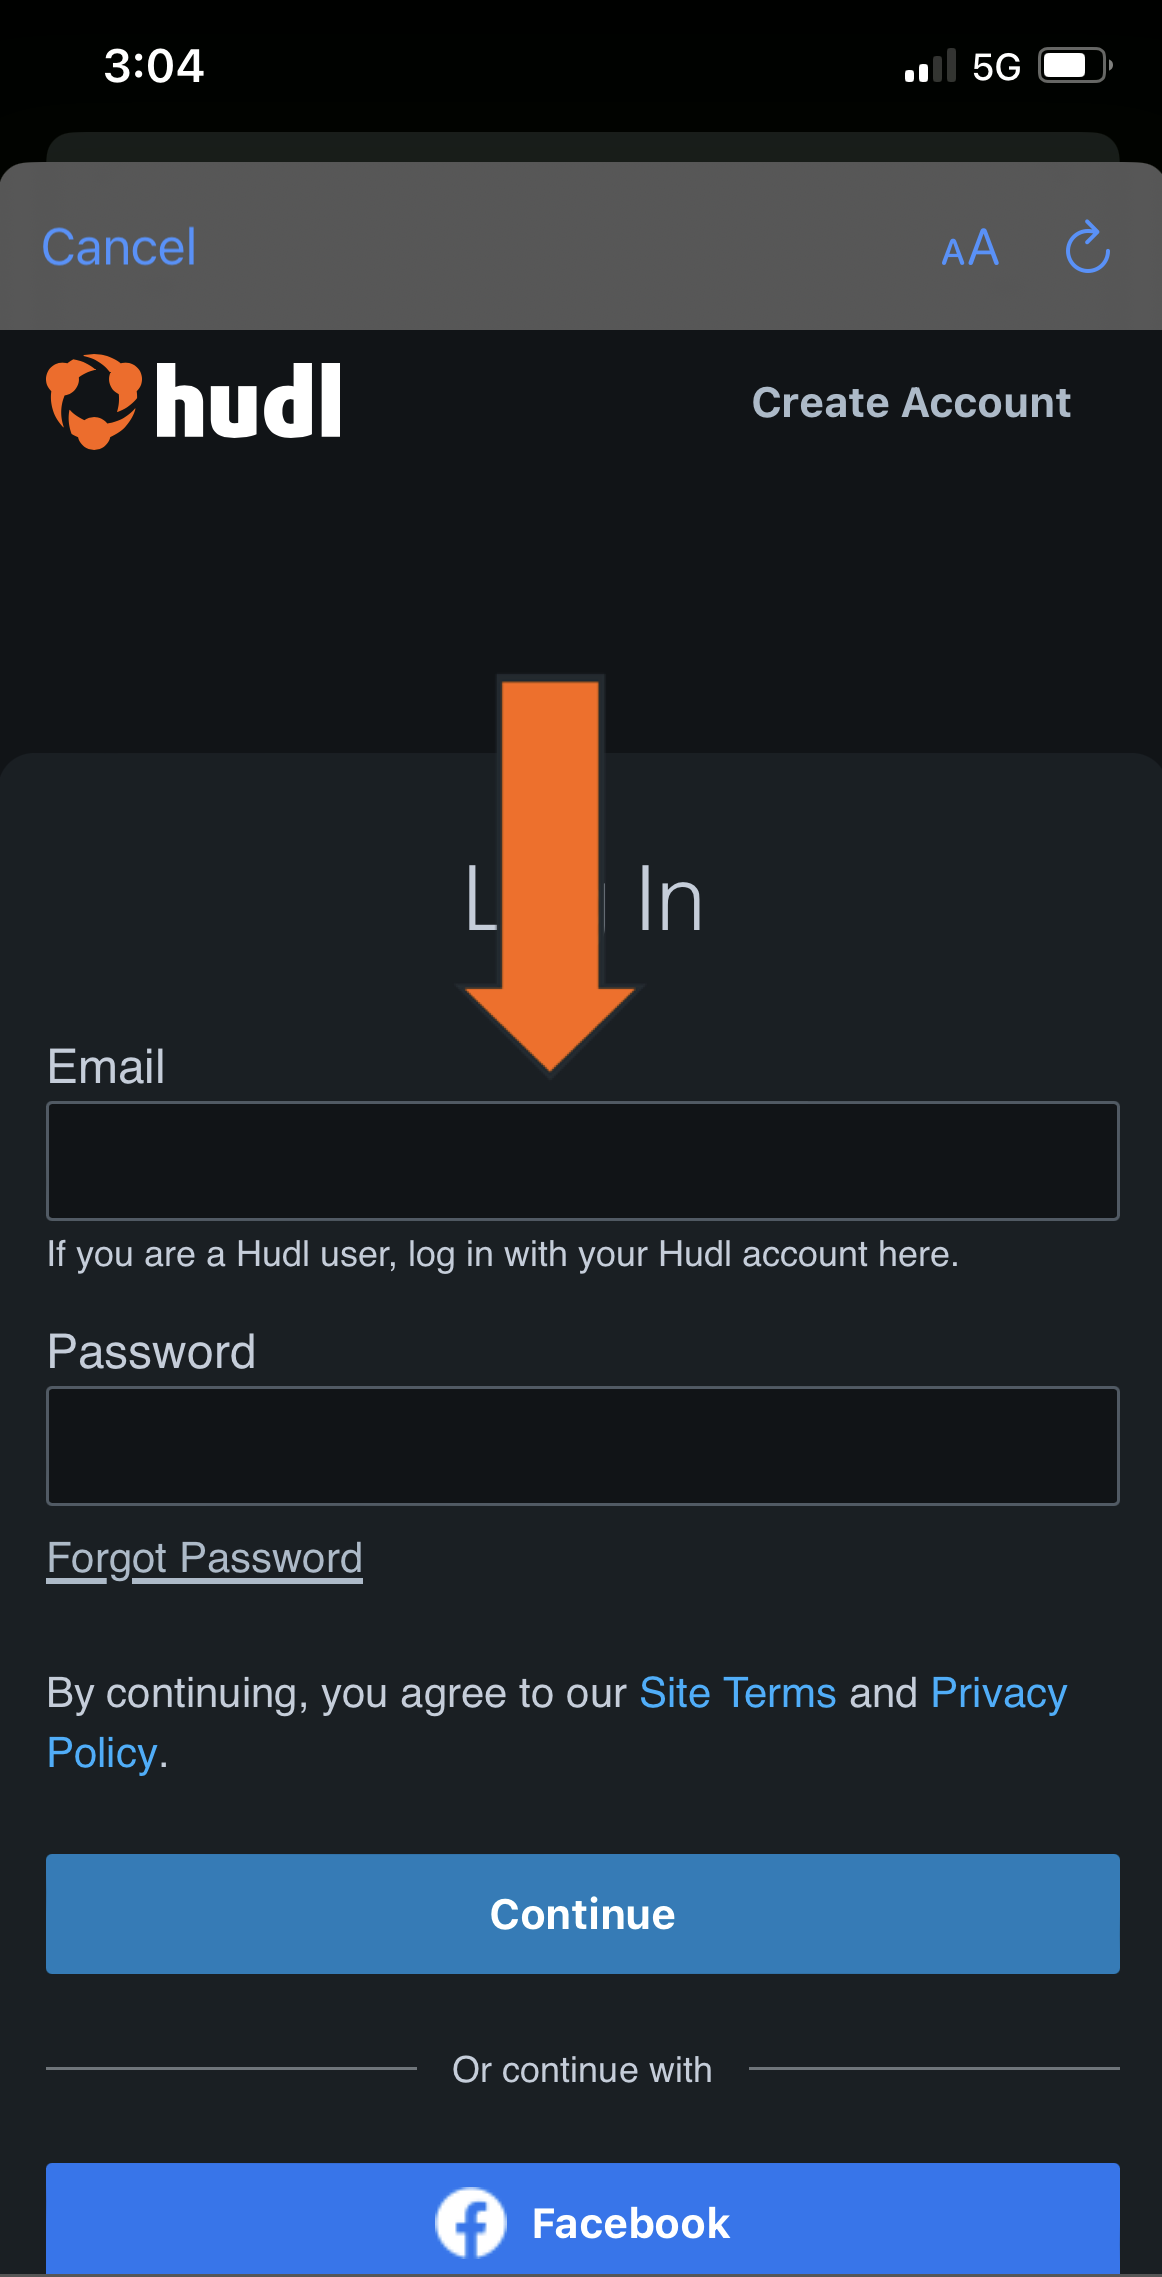The width and height of the screenshot is (1162, 2277).
Task: Continue with Facebook
Action: click(x=581, y=2222)
